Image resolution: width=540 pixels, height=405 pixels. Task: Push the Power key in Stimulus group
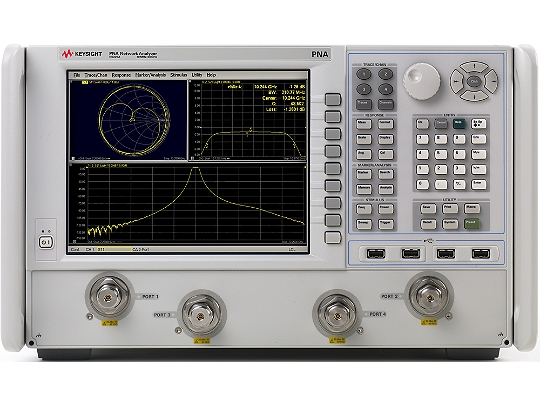click(x=385, y=209)
